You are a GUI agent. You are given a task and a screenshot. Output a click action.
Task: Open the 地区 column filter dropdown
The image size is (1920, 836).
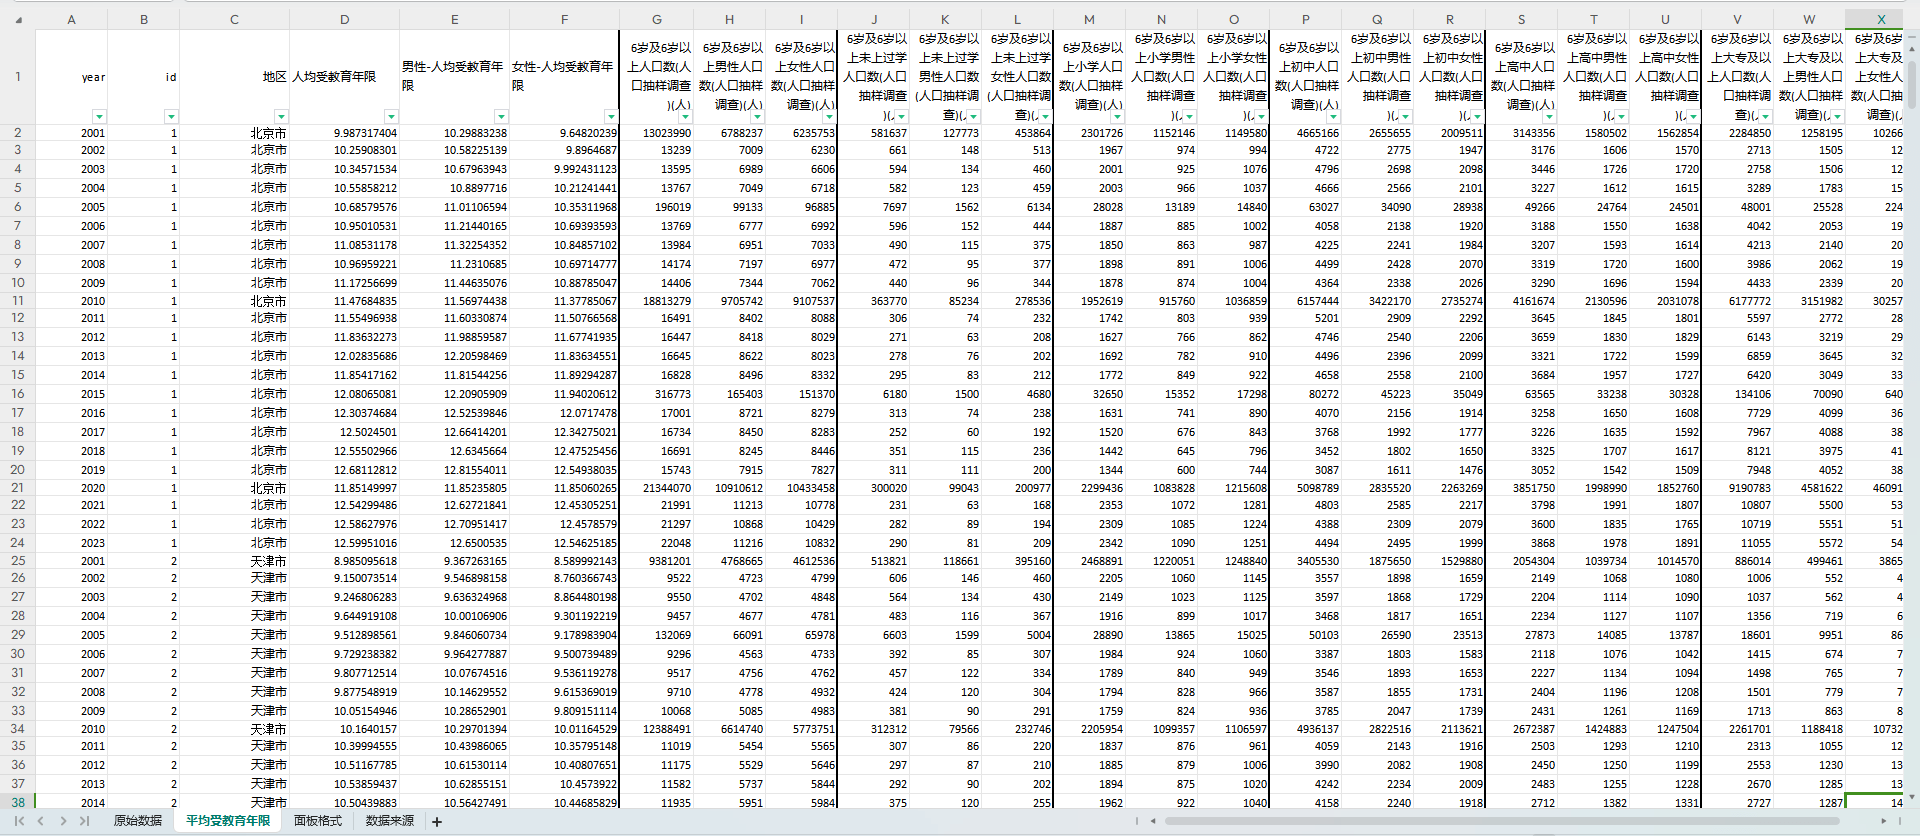pyautogui.click(x=281, y=117)
